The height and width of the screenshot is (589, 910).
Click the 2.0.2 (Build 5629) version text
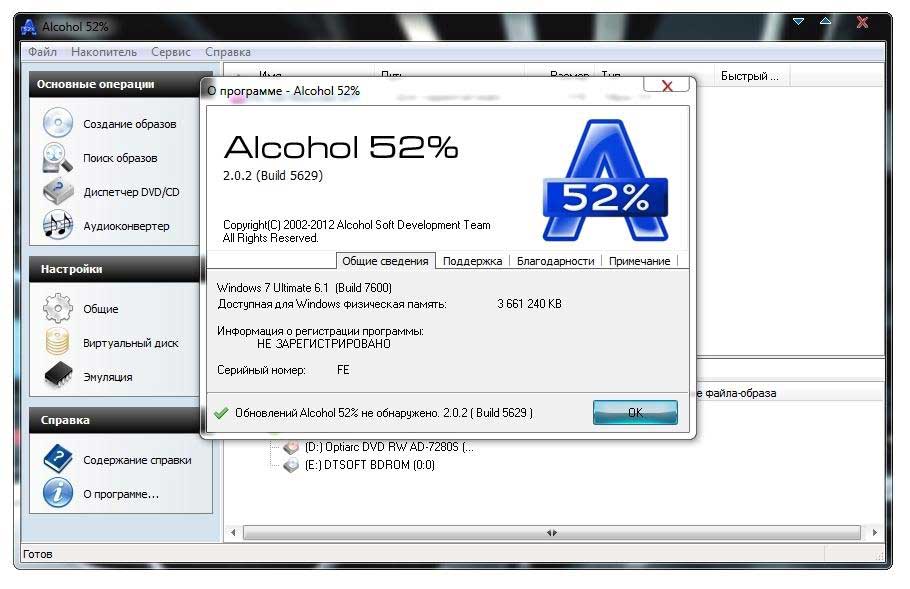273,176
